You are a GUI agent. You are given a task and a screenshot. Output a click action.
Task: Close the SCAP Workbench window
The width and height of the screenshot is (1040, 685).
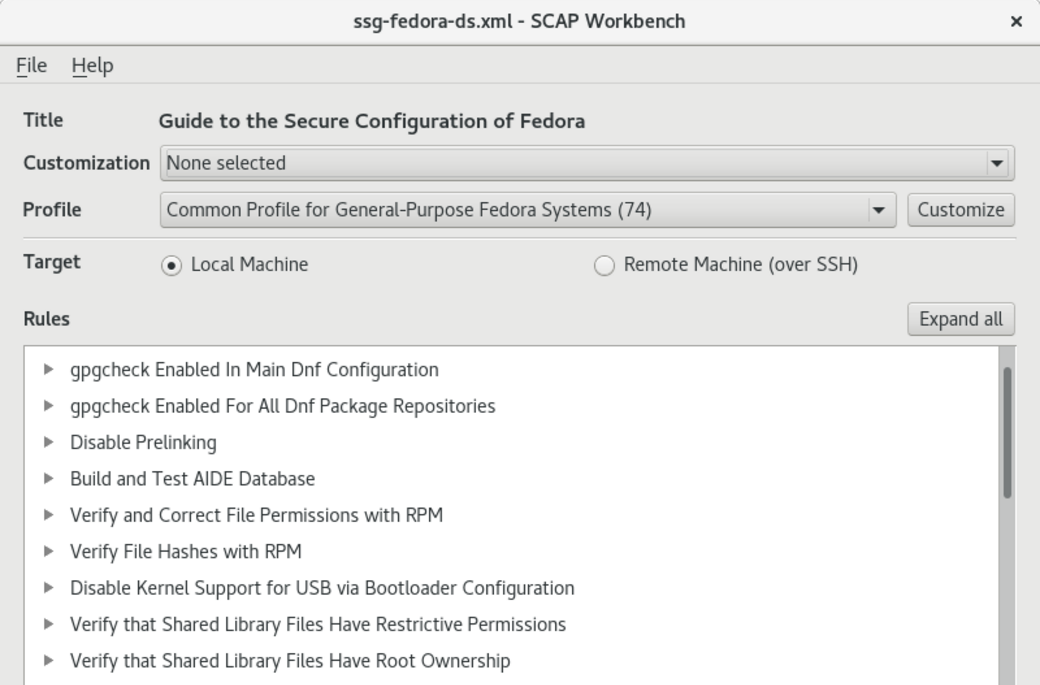pyautogui.click(x=1016, y=22)
